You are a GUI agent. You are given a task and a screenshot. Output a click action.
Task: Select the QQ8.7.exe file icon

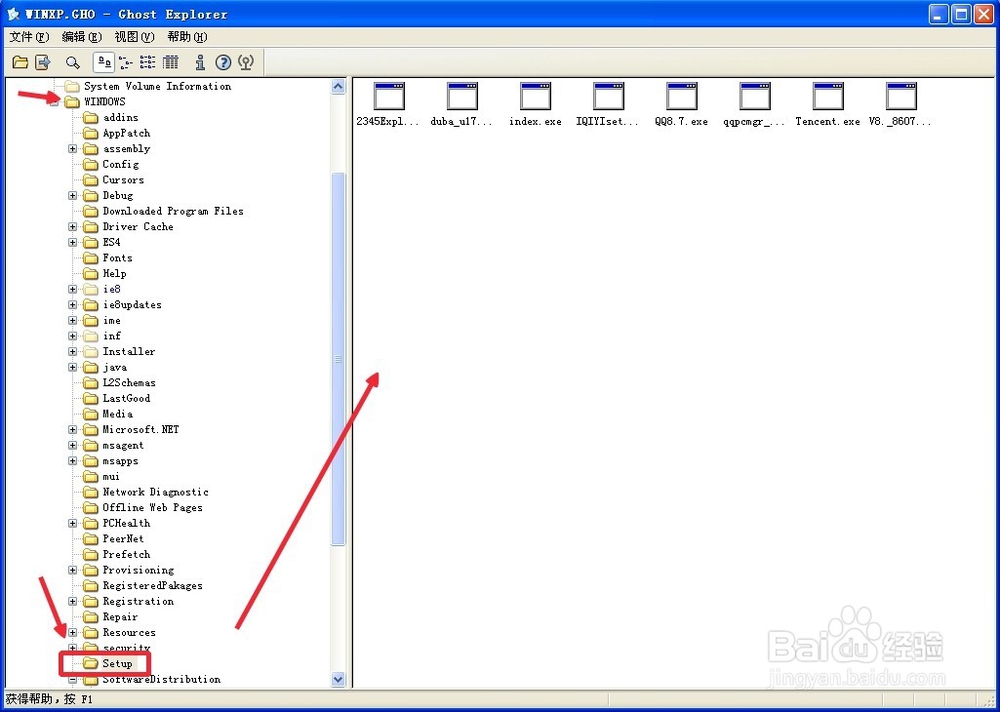tap(682, 96)
